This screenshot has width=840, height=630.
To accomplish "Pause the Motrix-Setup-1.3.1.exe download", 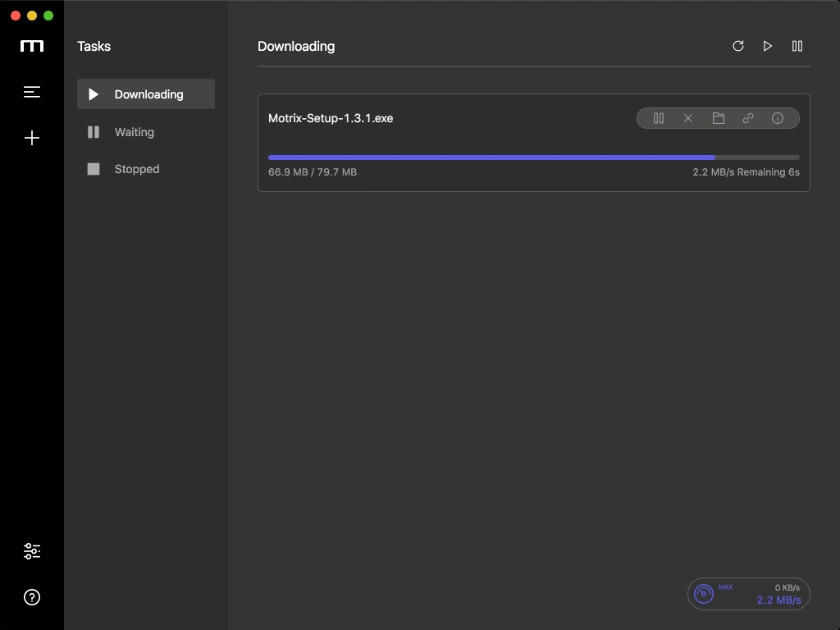I will coord(658,118).
